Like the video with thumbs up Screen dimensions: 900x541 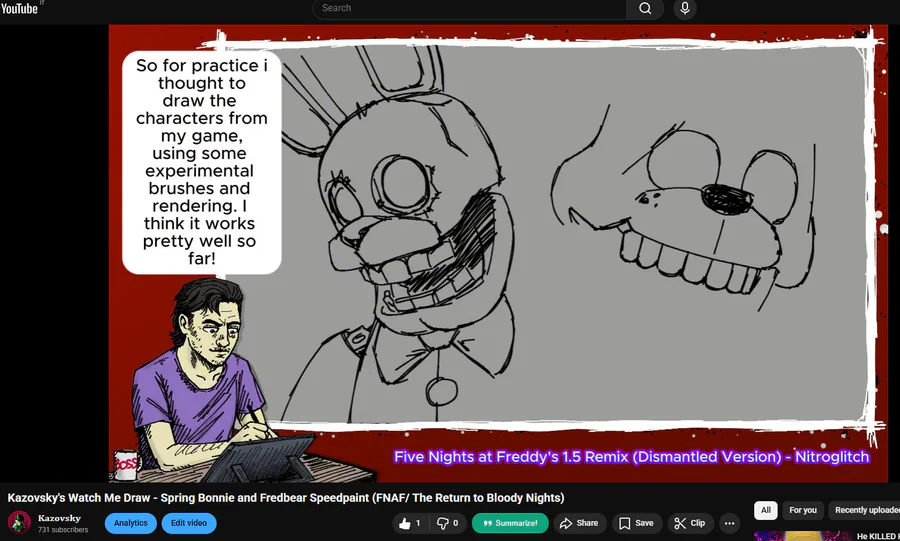click(410, 523)
